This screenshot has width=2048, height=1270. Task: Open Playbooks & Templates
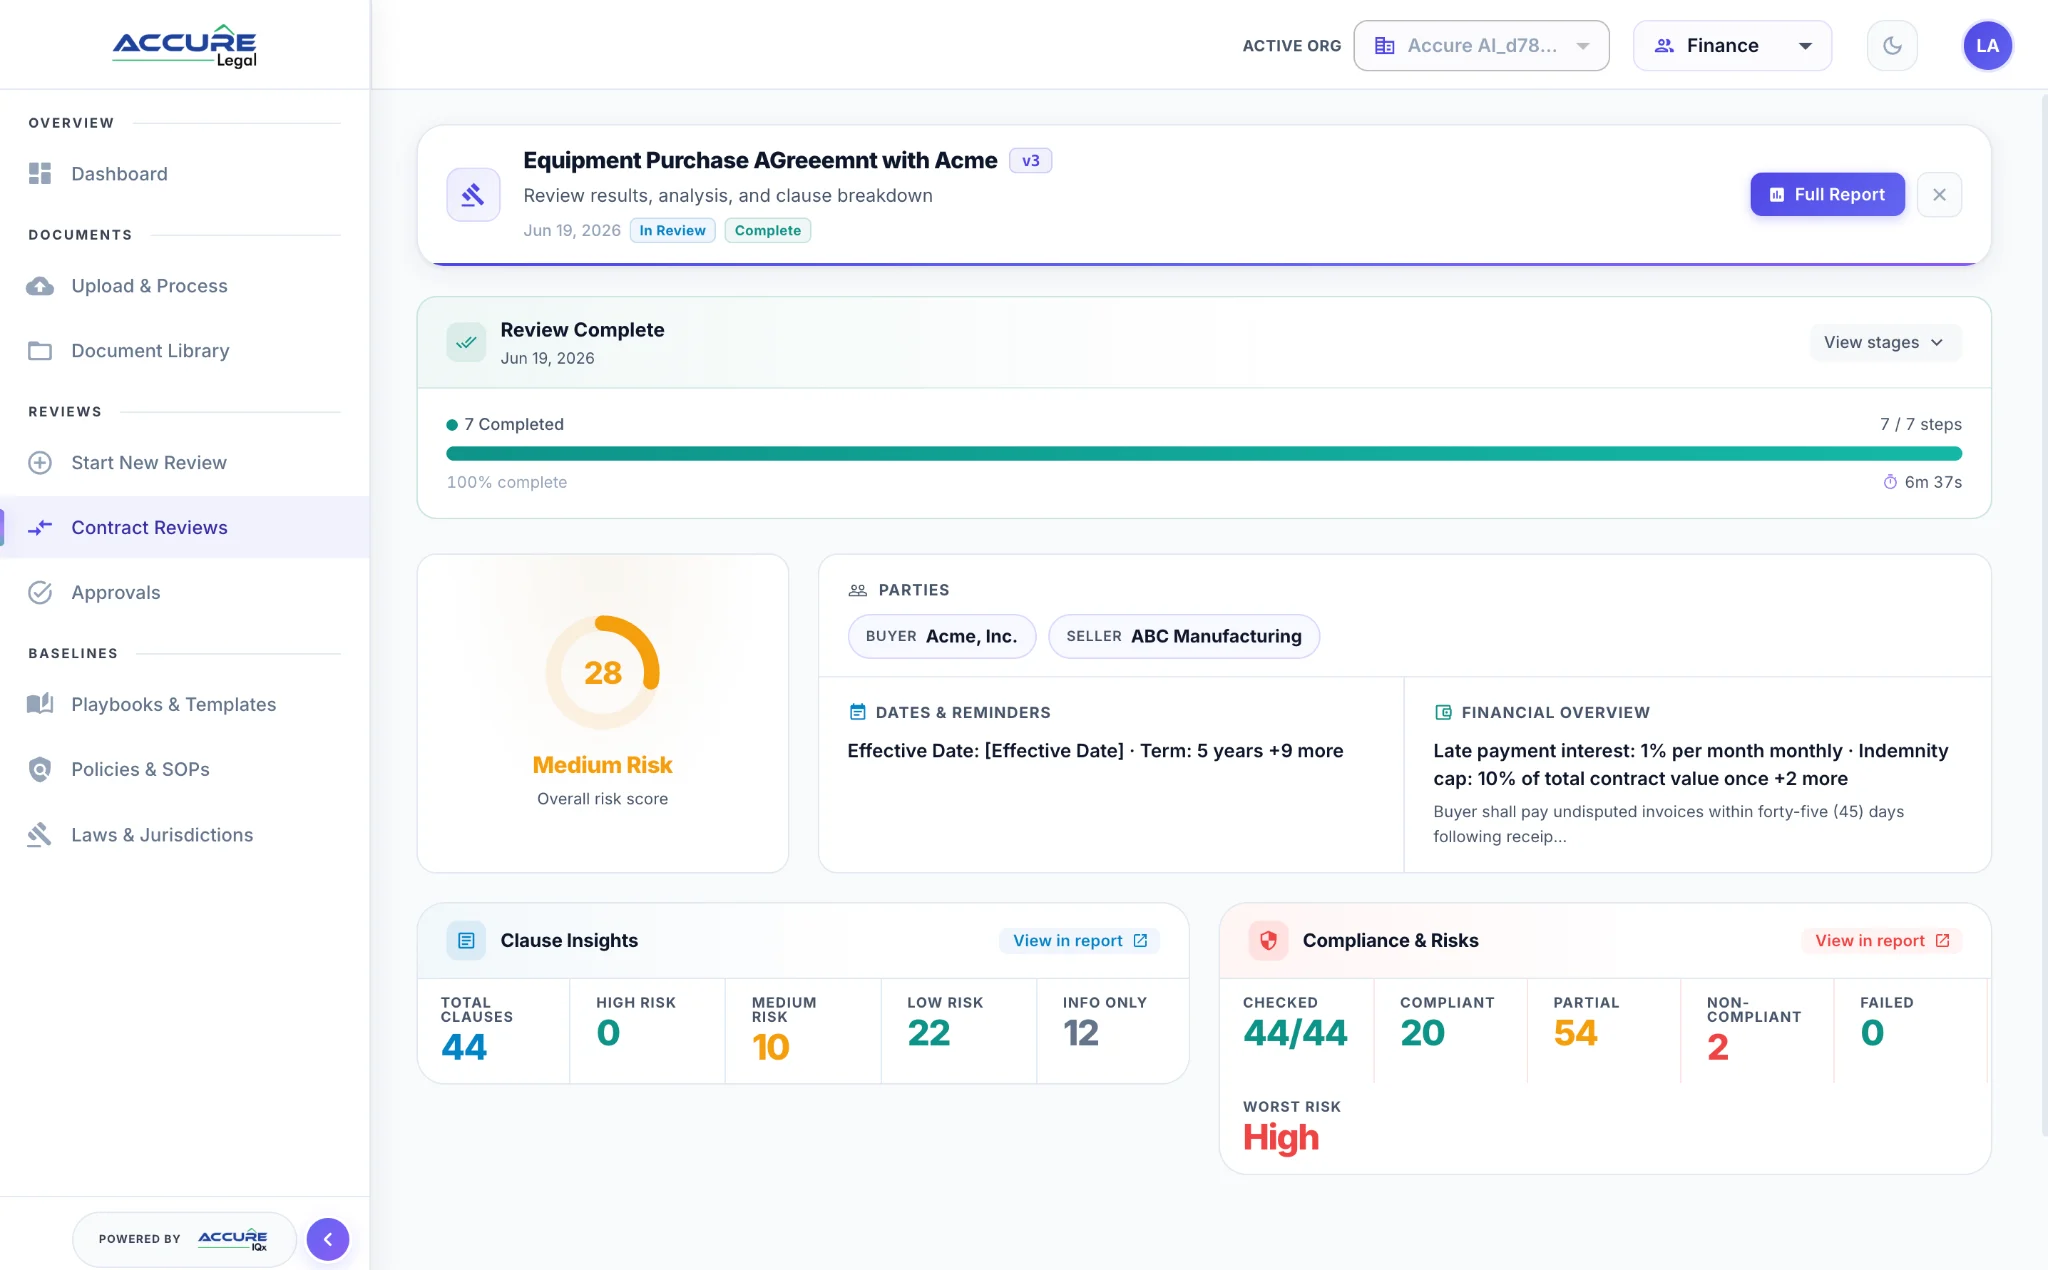pyautogui.click(x=185, y=705)
